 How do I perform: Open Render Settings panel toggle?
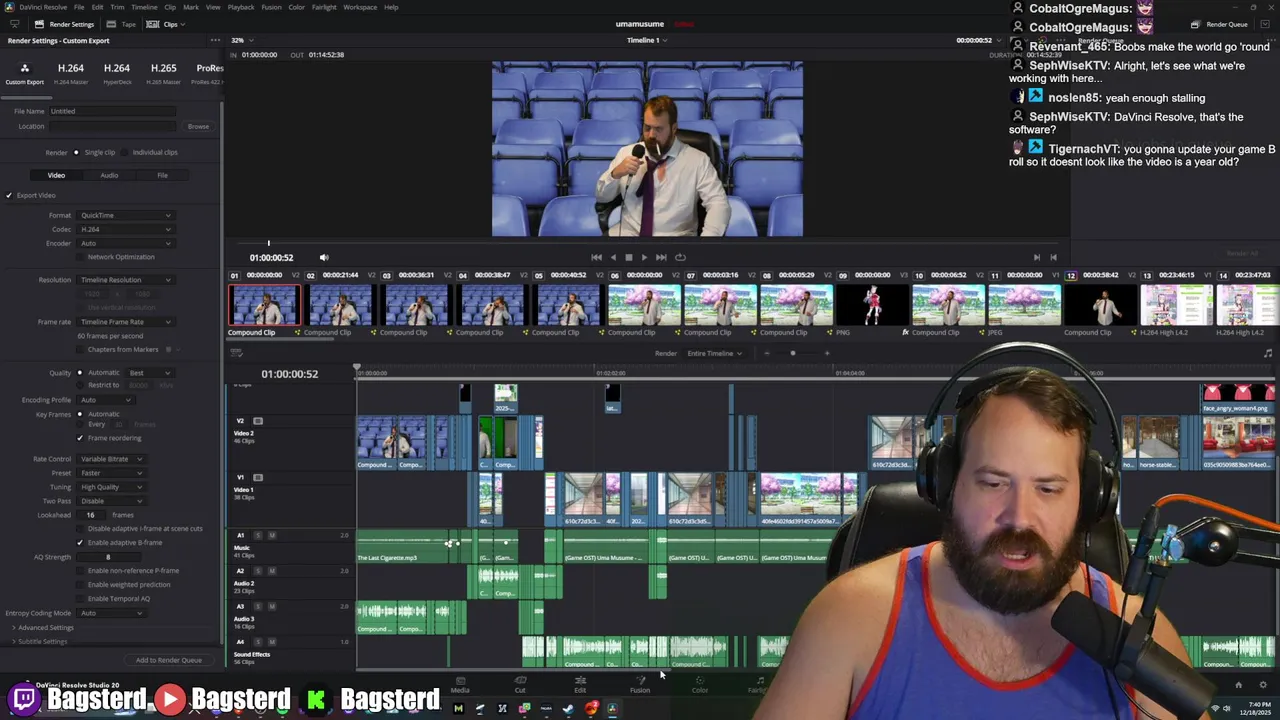click(64, 24)
